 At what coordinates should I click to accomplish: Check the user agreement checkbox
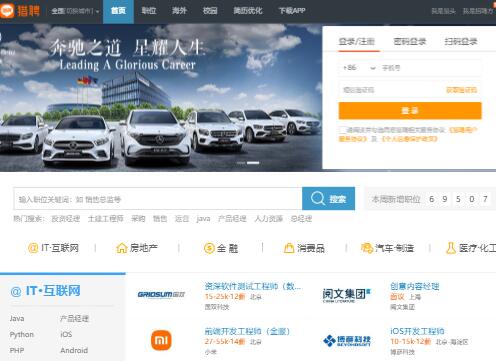click(x=342, y=130)
